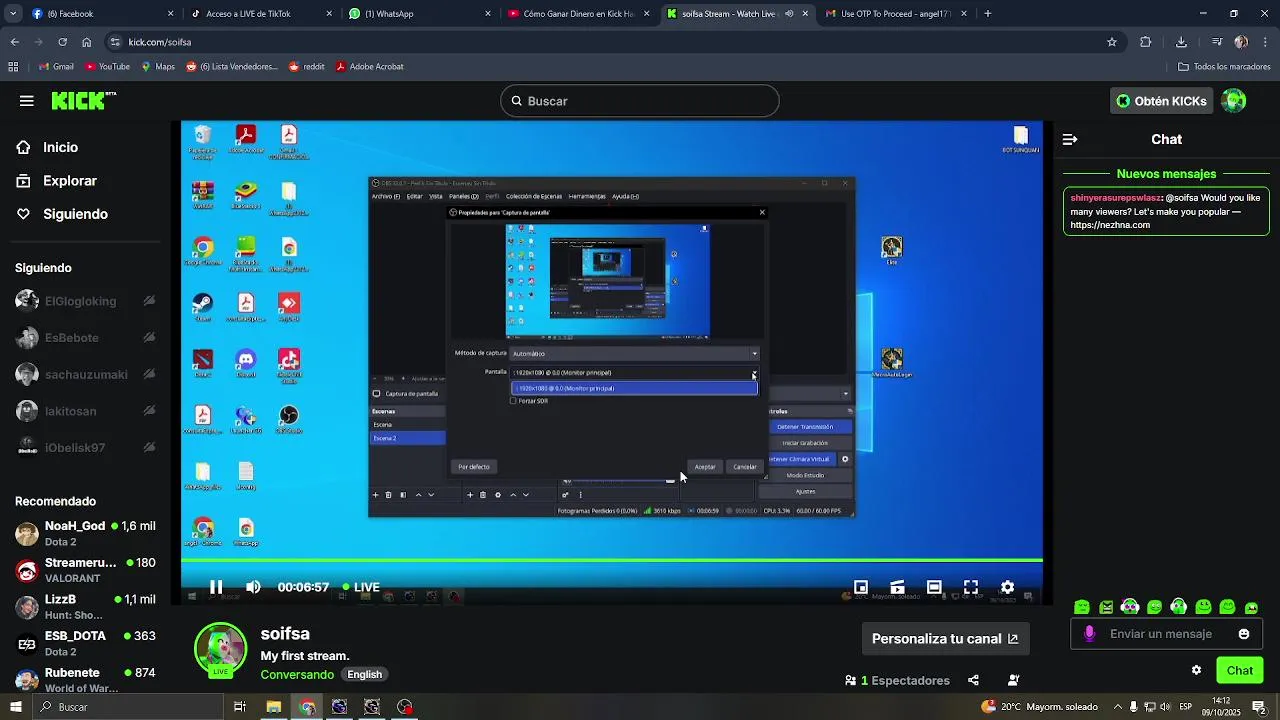Click the English language tag
Viewport: 1280px width, 720px height.
point(365,675)
